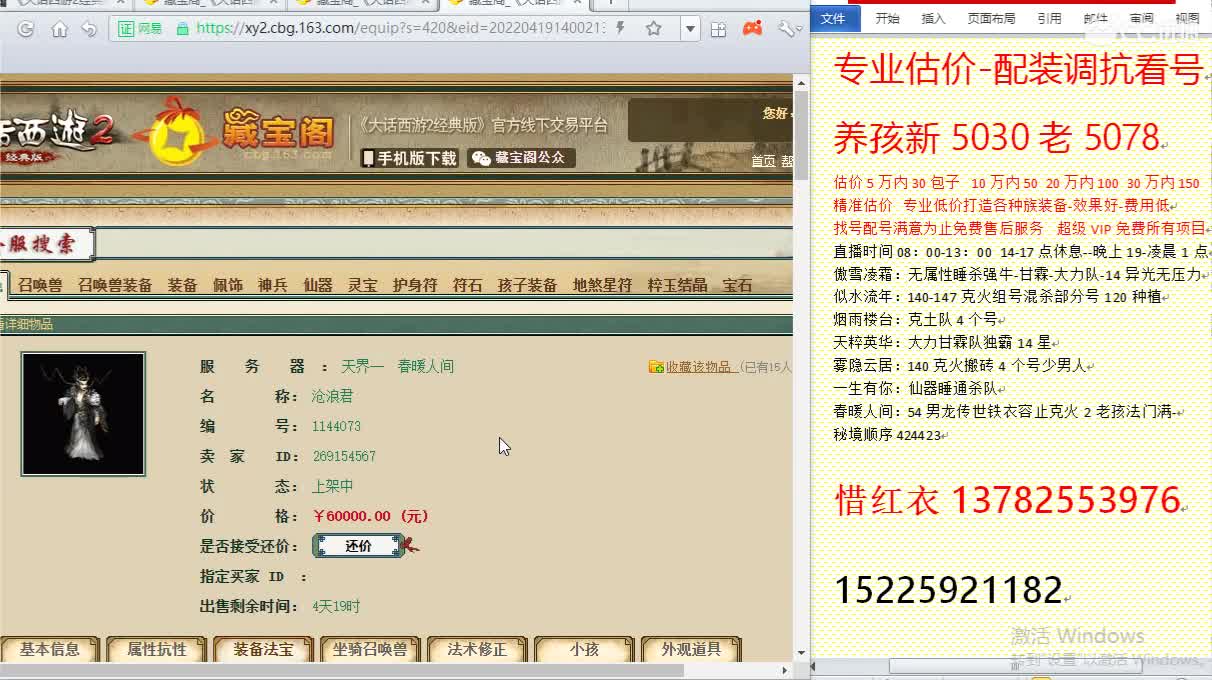Open the 神兵 category tab
This screenshot has height=680, width=1212.
click(x=272, y=285)
